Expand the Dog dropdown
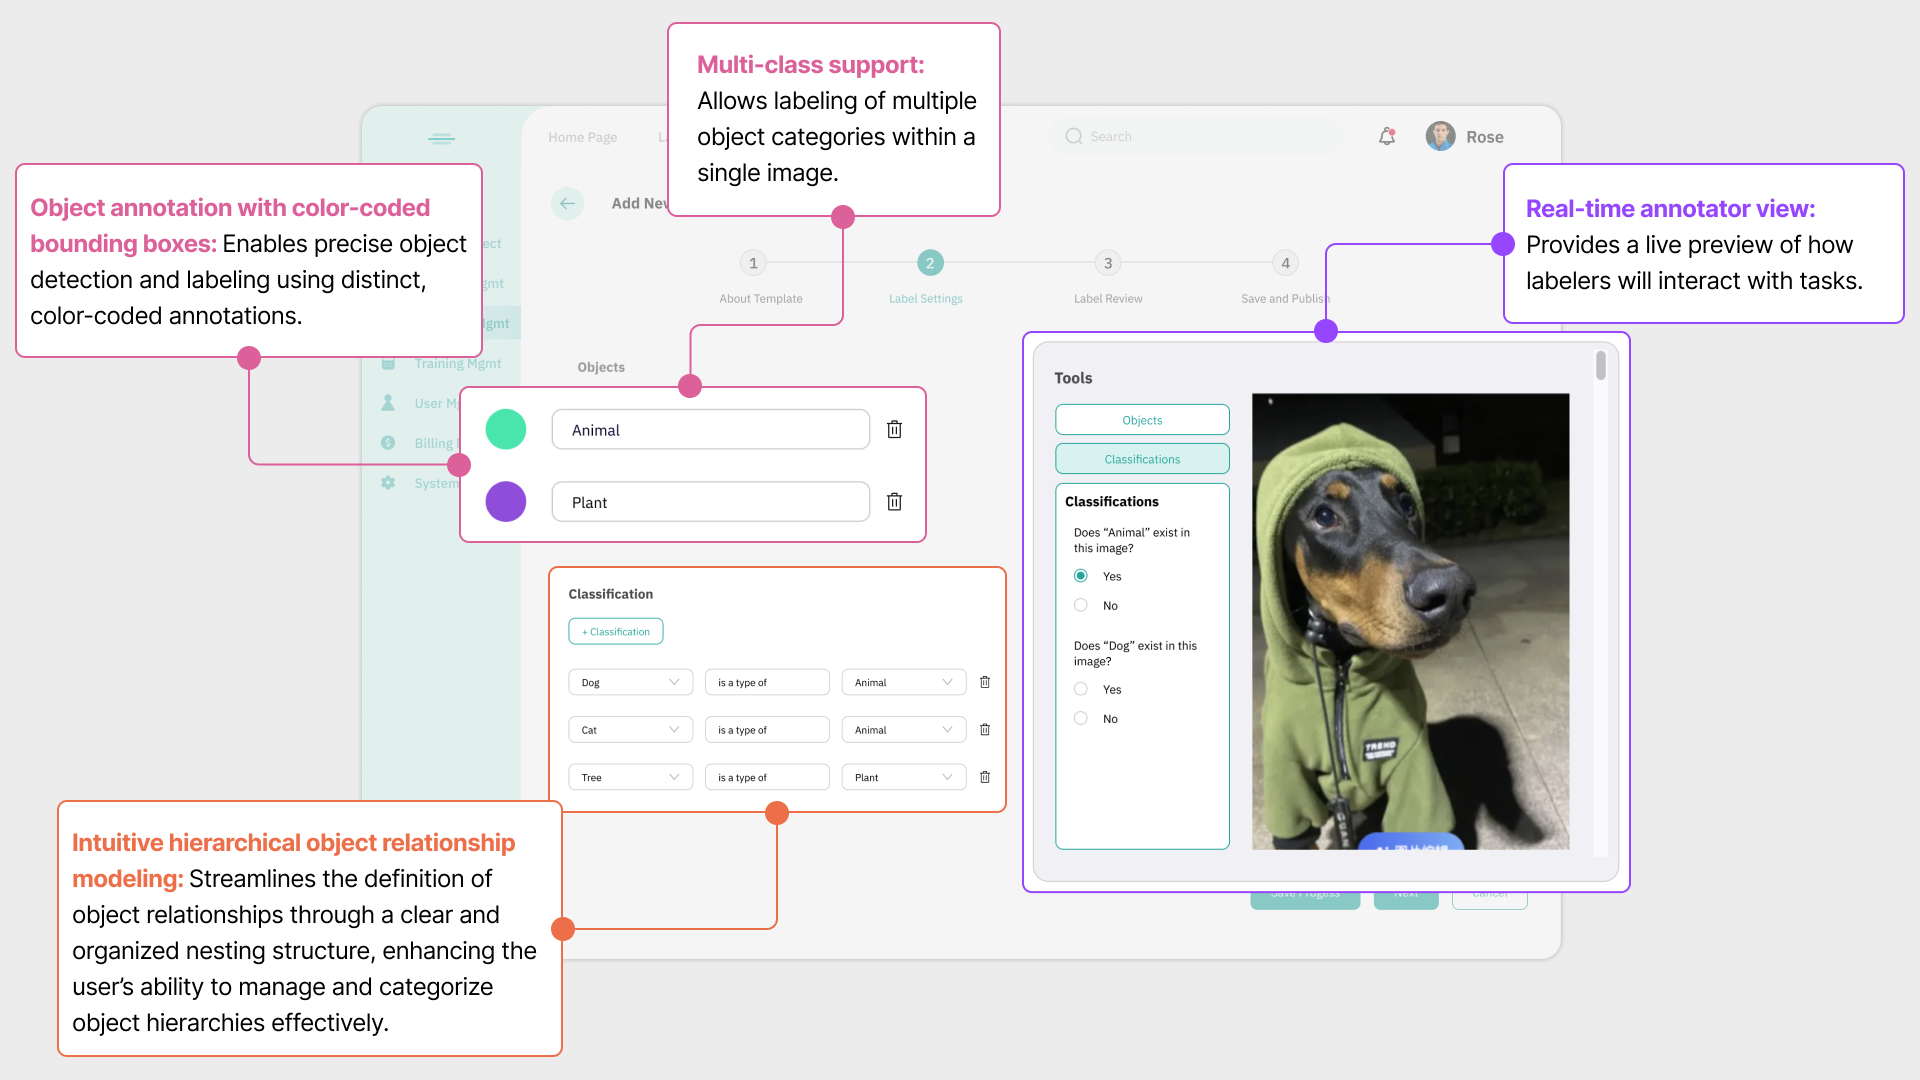 point(630,682)
